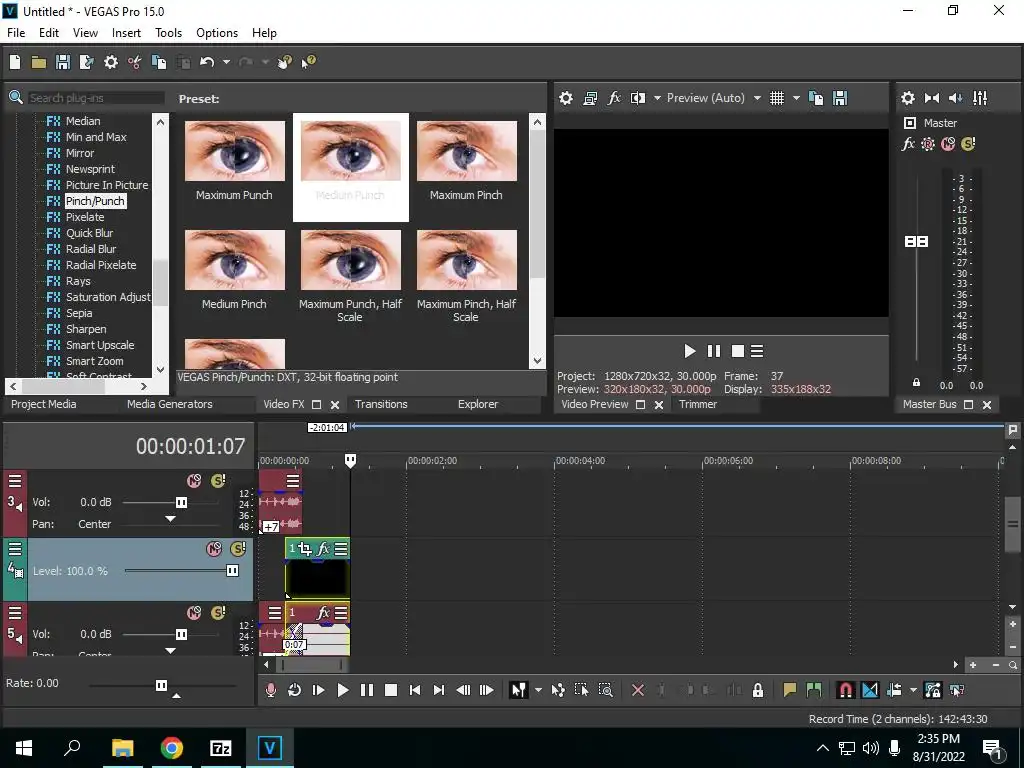
Task: Open Video Preview project settings gear
Action: tap(566, 98)
